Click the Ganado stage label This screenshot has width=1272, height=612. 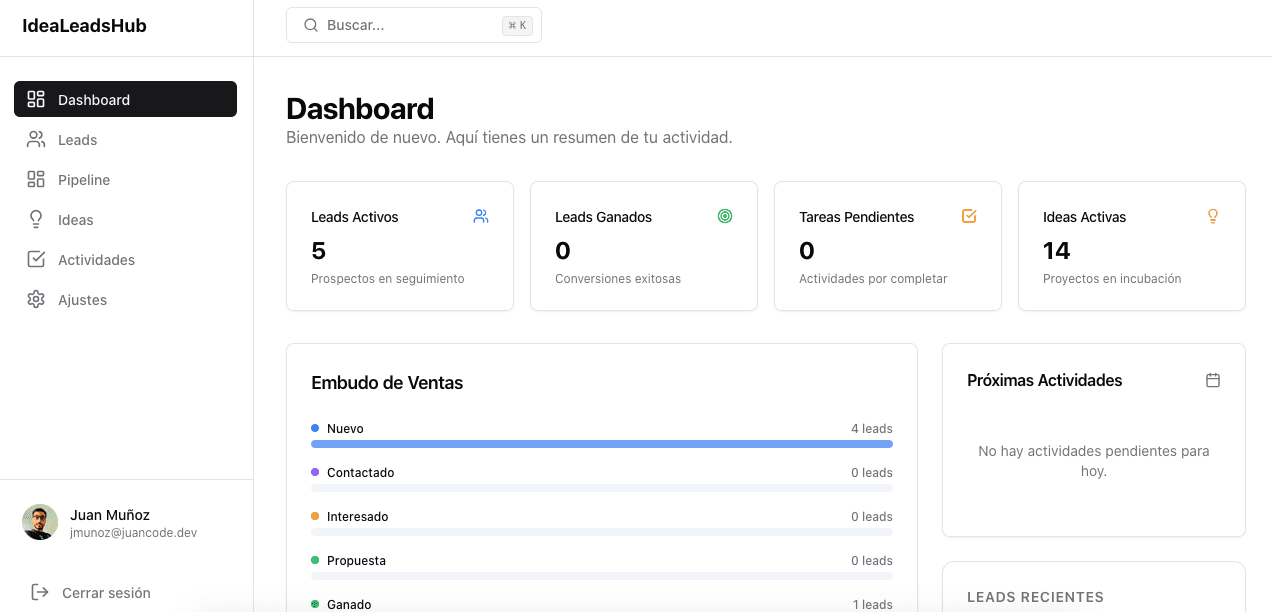pyautogui.click(x=349, y=604)
